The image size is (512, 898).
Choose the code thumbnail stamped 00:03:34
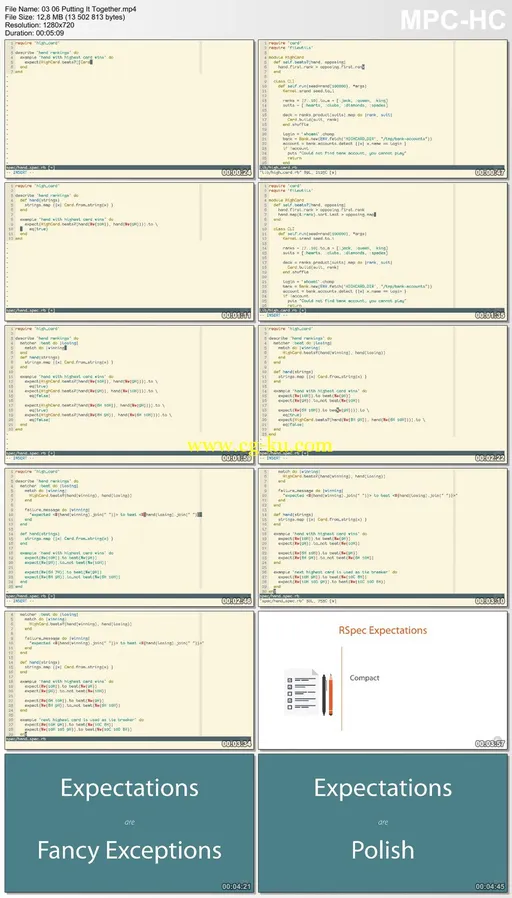point(129,680)
